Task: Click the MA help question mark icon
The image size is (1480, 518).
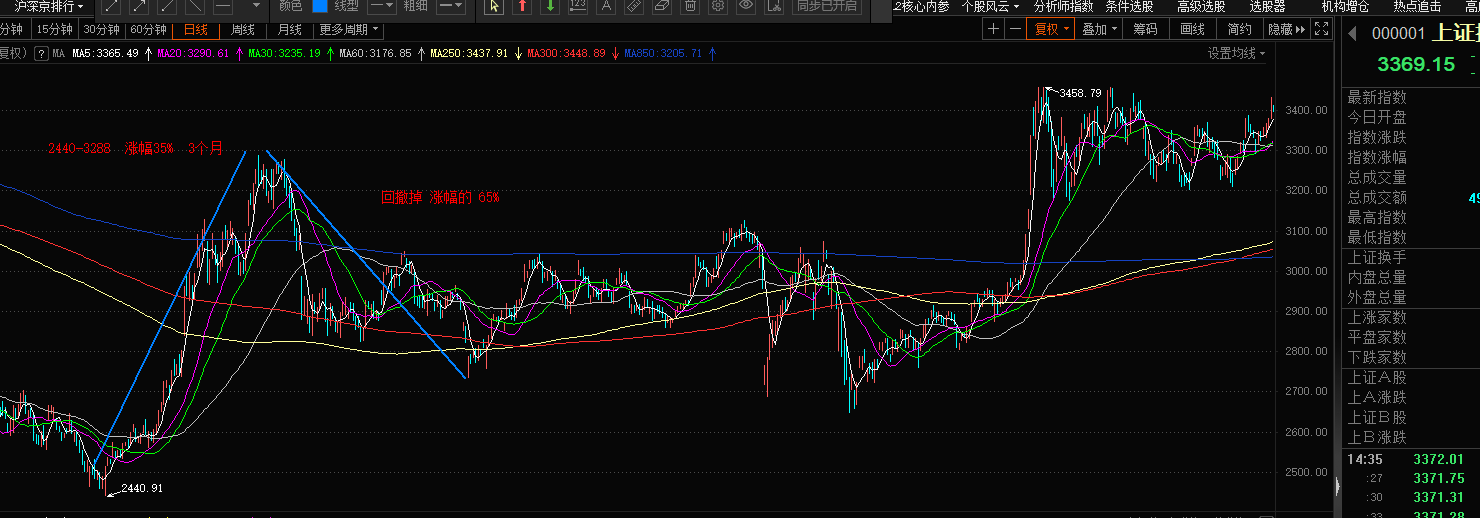Action: 42,54
